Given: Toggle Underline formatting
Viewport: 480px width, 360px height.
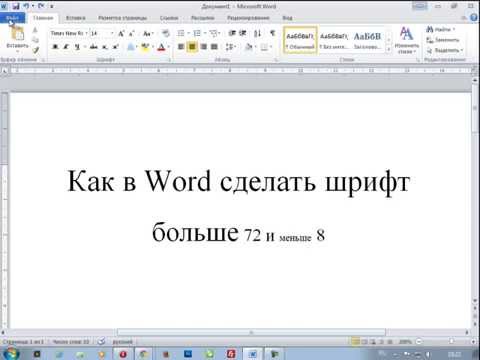Looking at the screenshot, I should pos(77,47).
